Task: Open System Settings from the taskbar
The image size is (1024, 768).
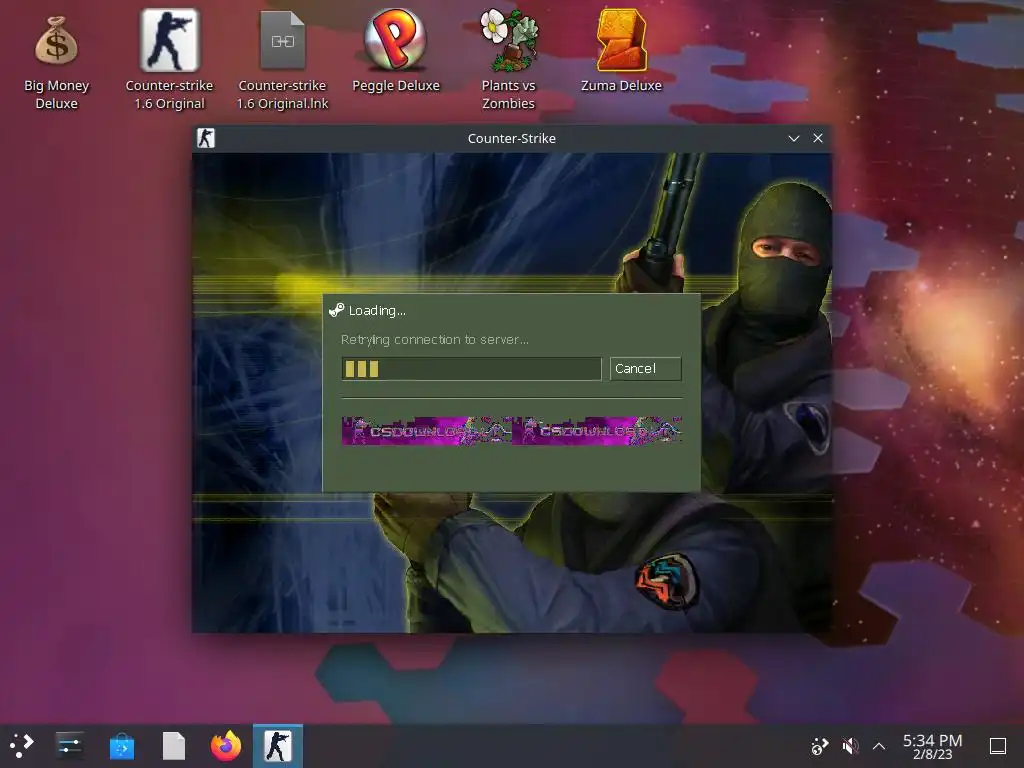Action: (69, 745)
